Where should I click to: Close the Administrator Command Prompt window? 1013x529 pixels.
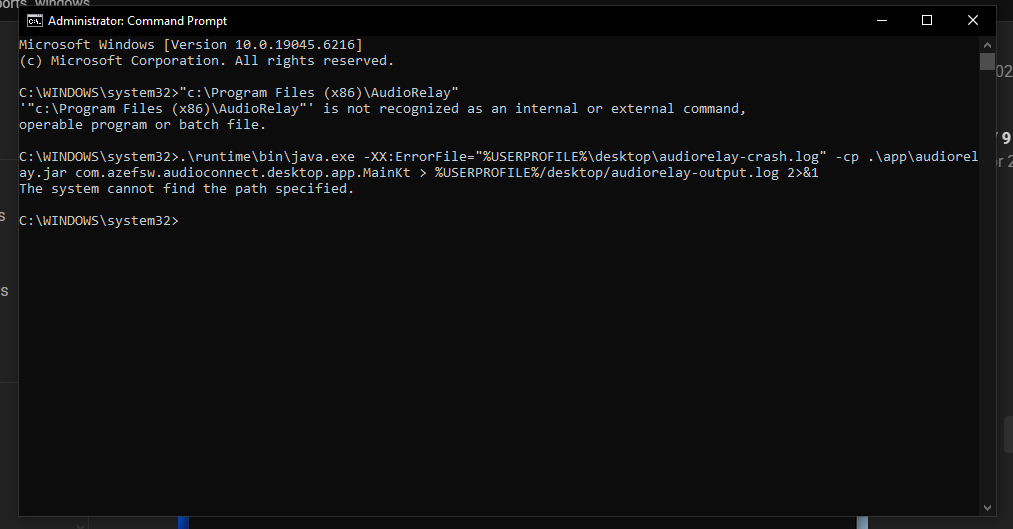pyautogui.click(x=973, y=20)
